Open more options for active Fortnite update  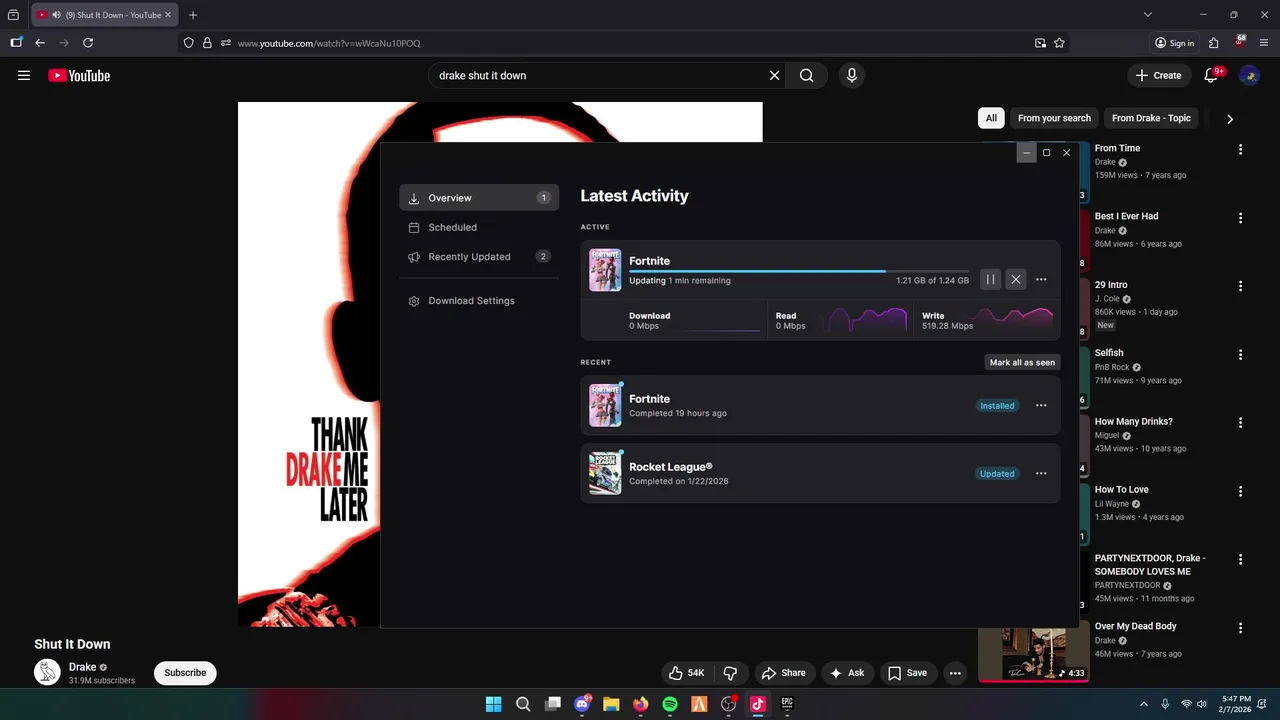click(1041, 280)
